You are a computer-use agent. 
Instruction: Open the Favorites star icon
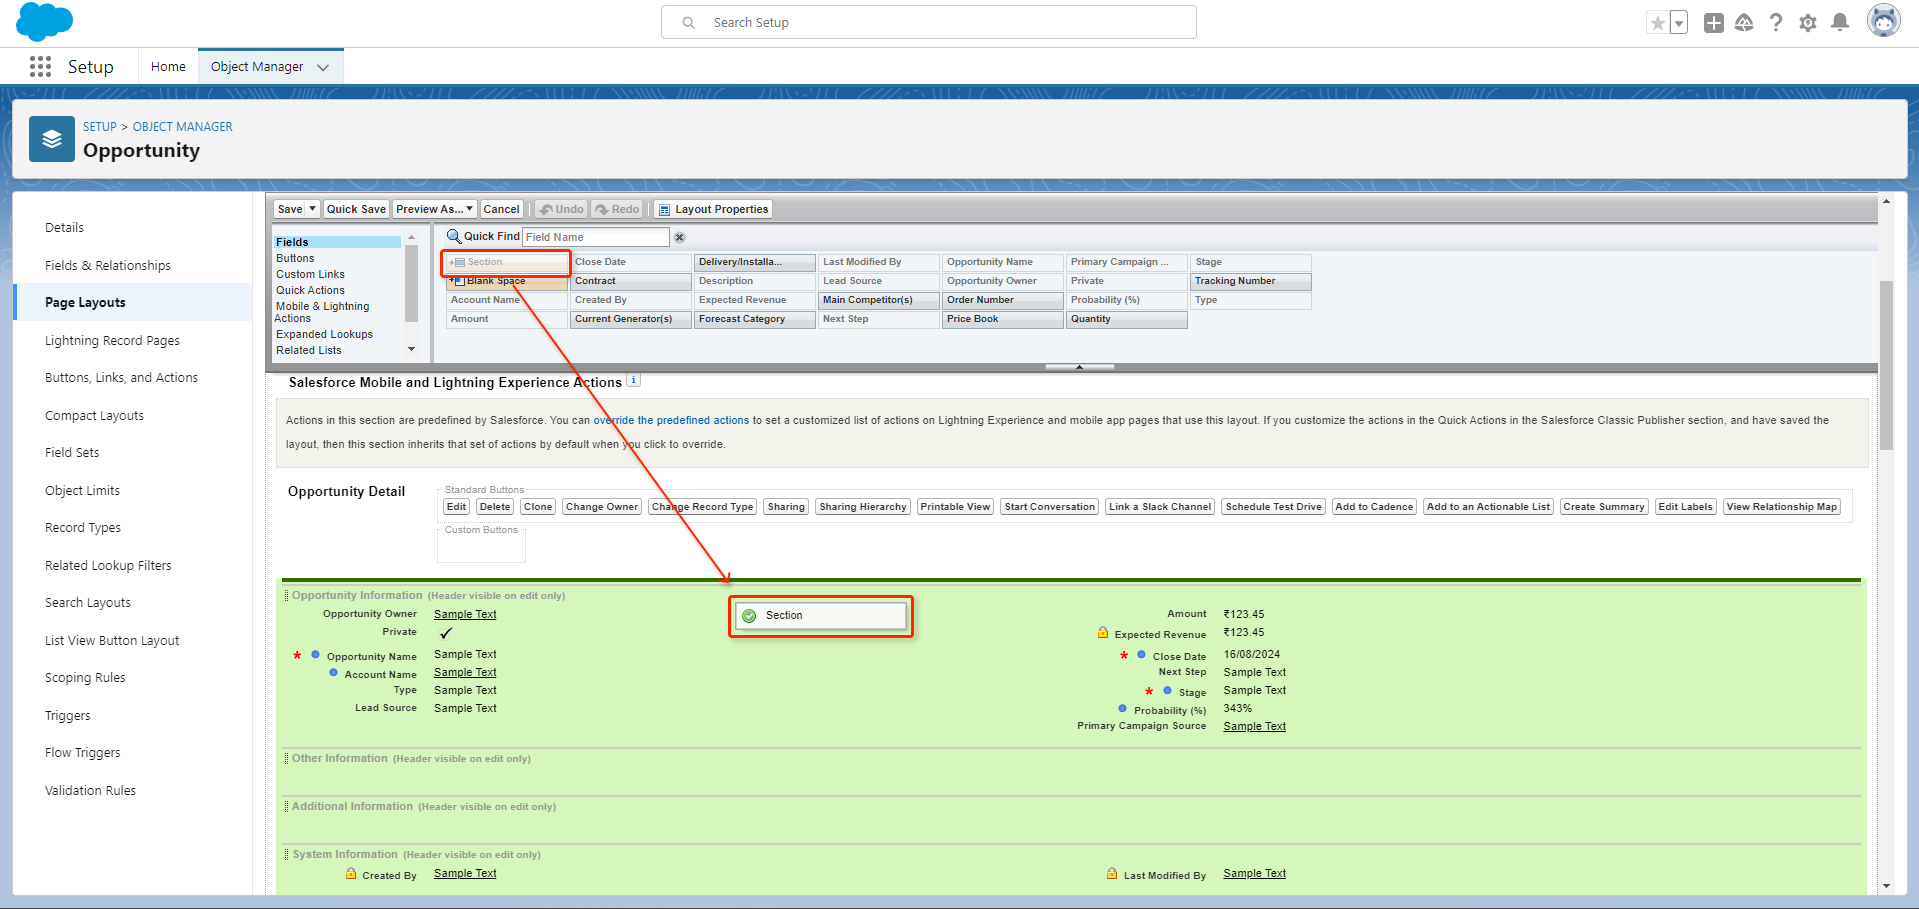pos(1658,23)
